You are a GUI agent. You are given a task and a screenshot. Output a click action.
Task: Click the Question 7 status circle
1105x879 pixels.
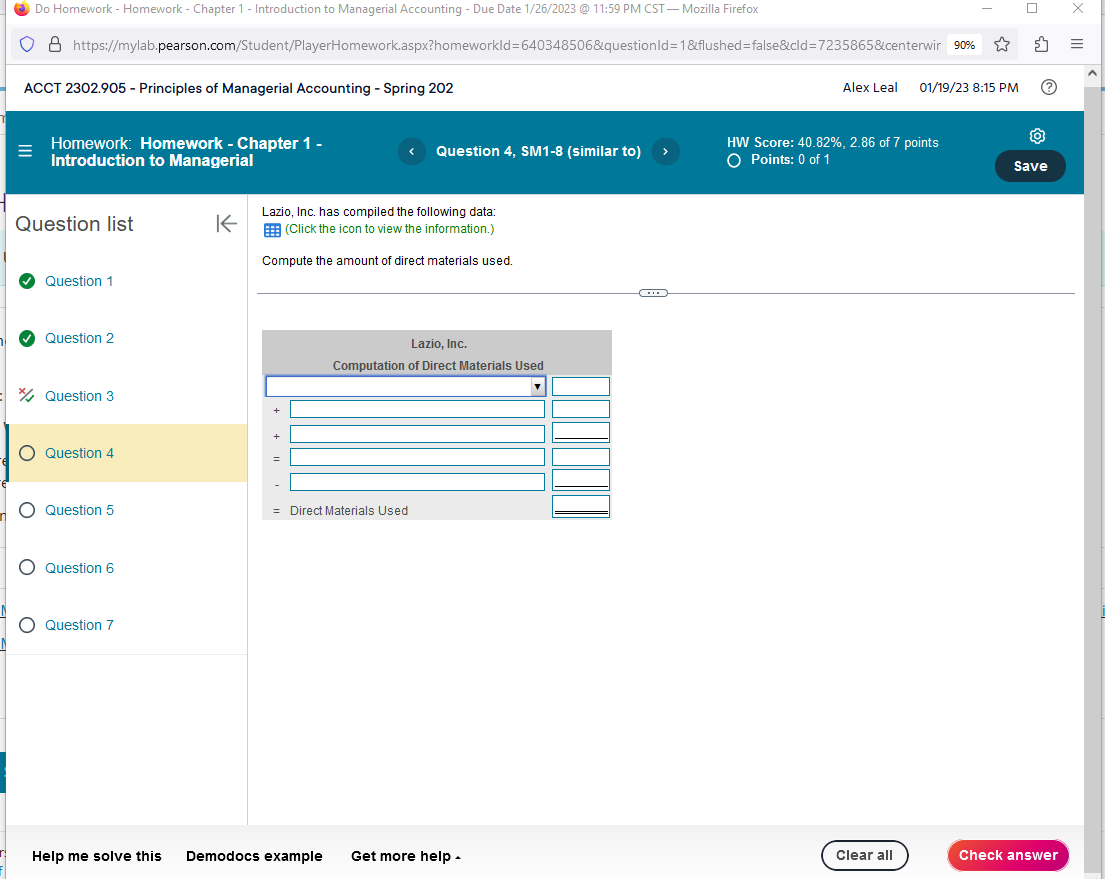coord(27,625)
